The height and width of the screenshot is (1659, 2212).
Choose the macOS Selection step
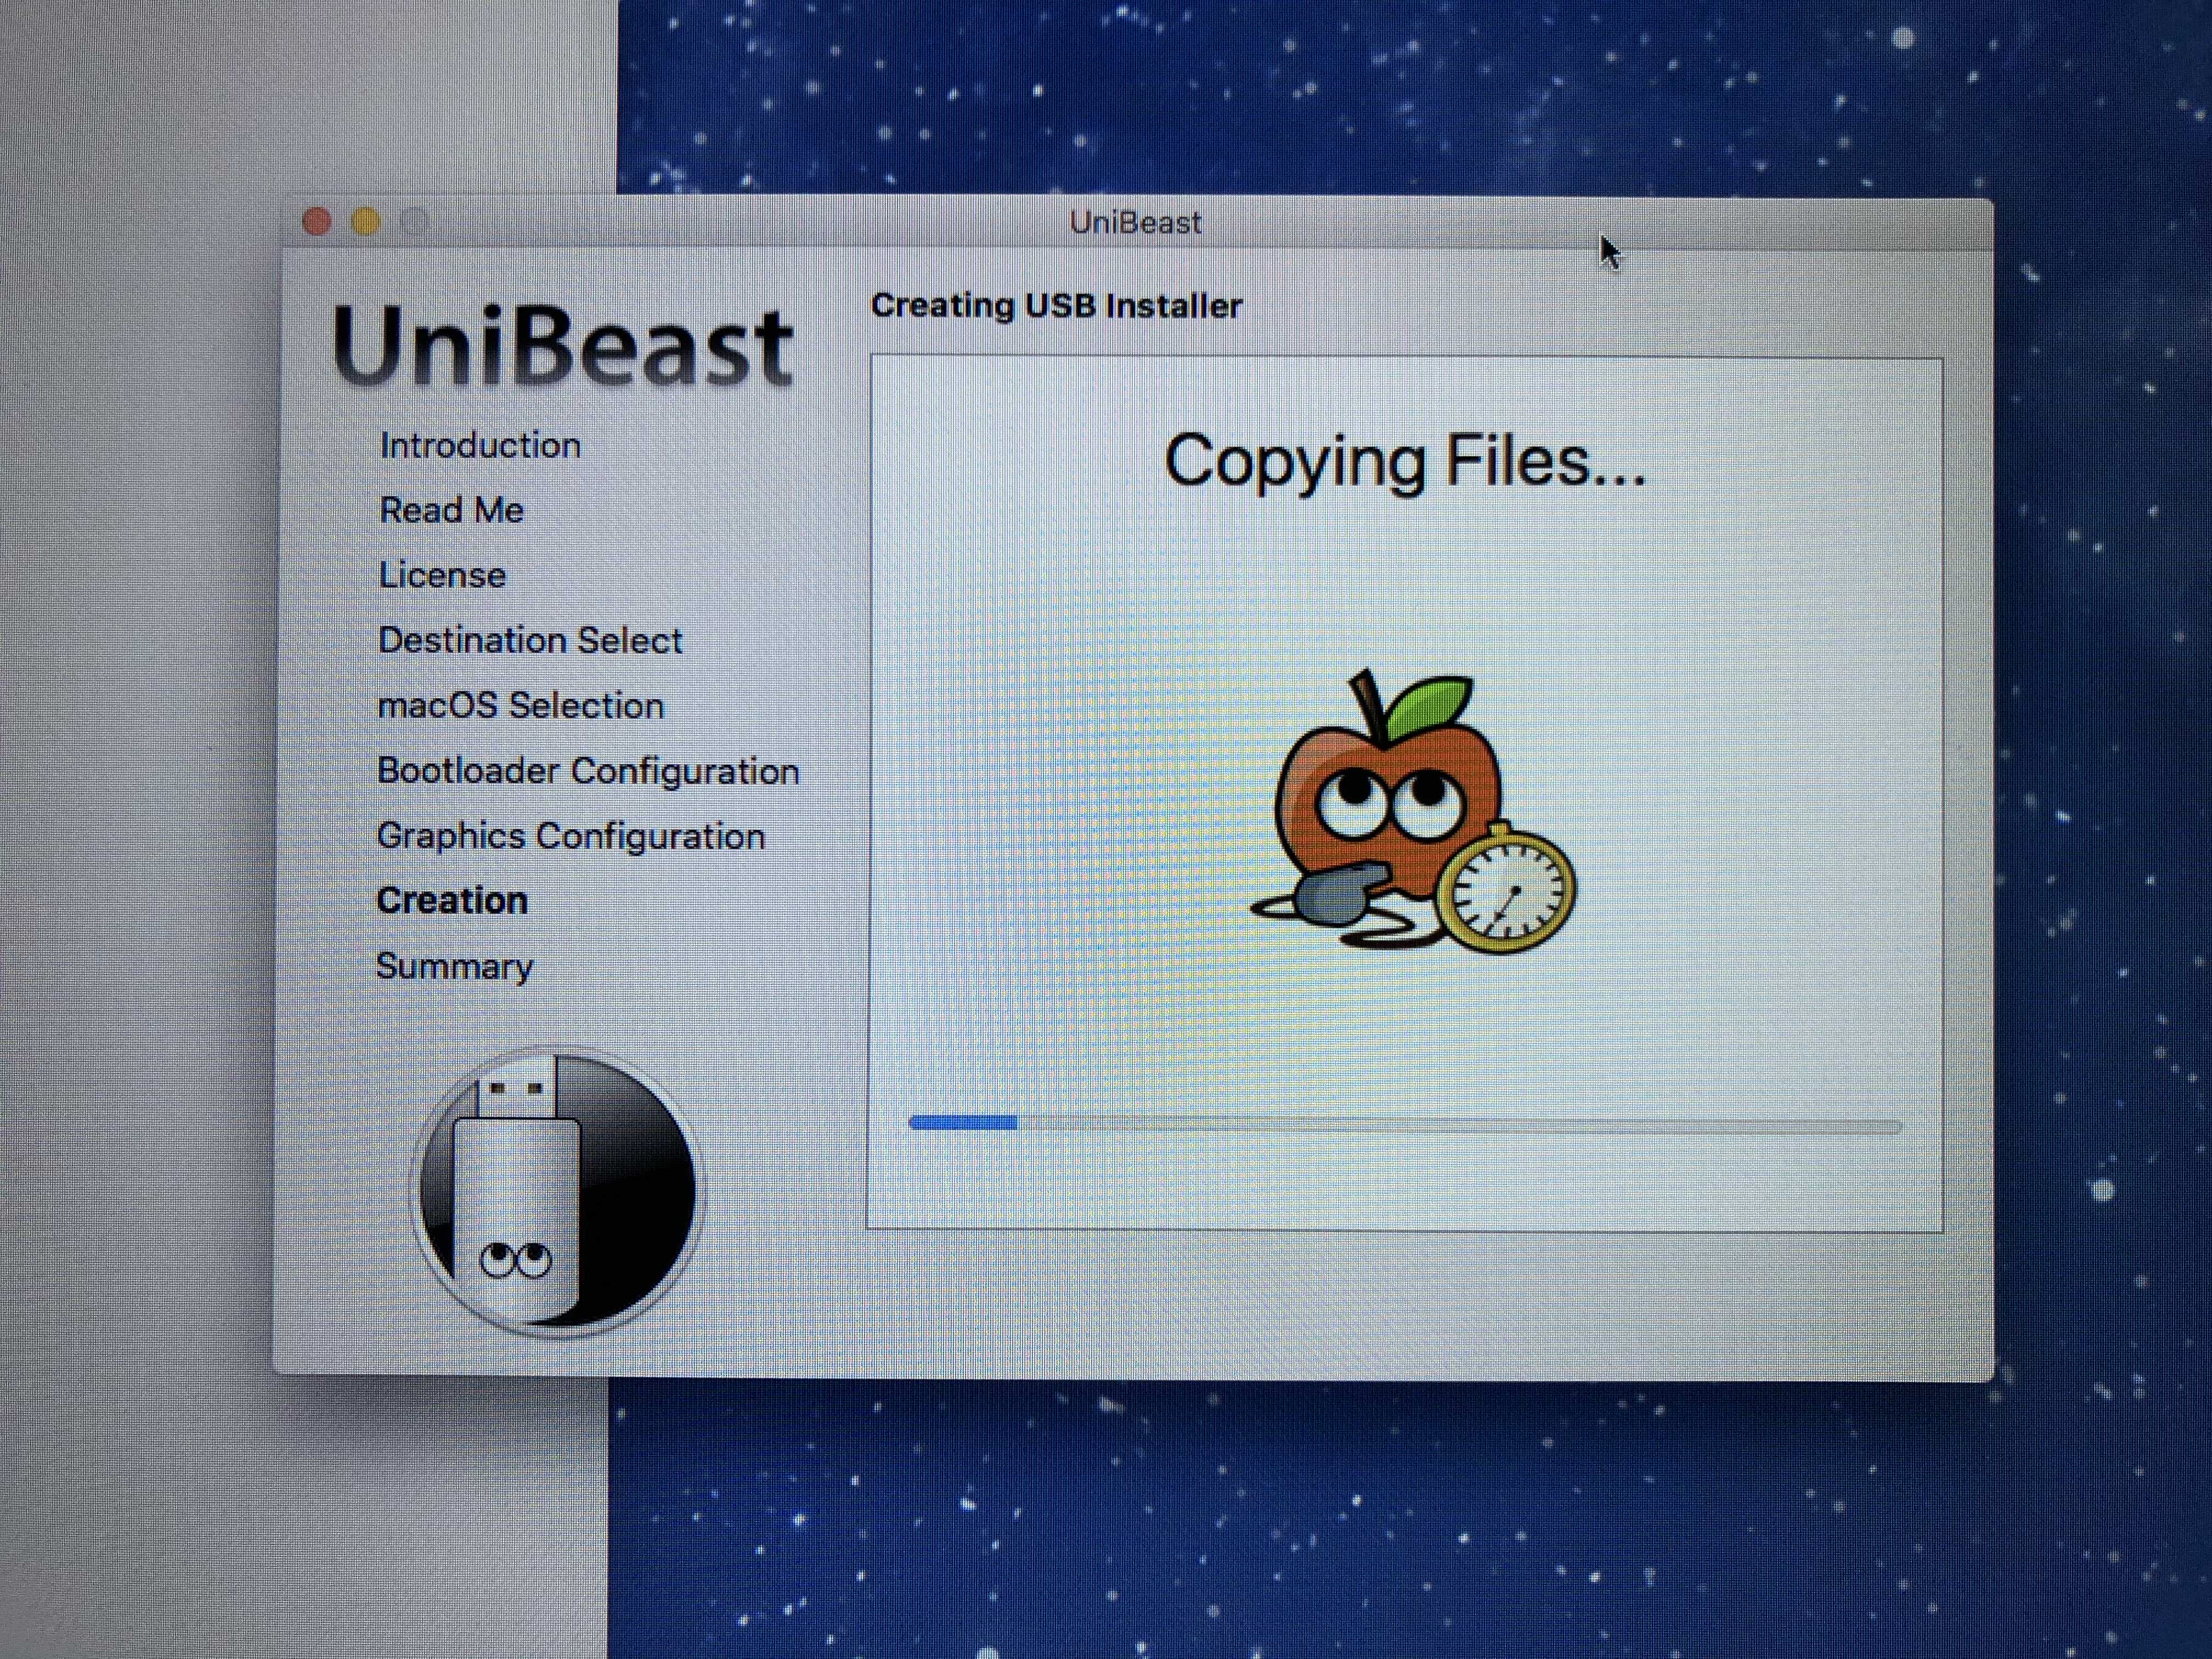coord(520,706)
